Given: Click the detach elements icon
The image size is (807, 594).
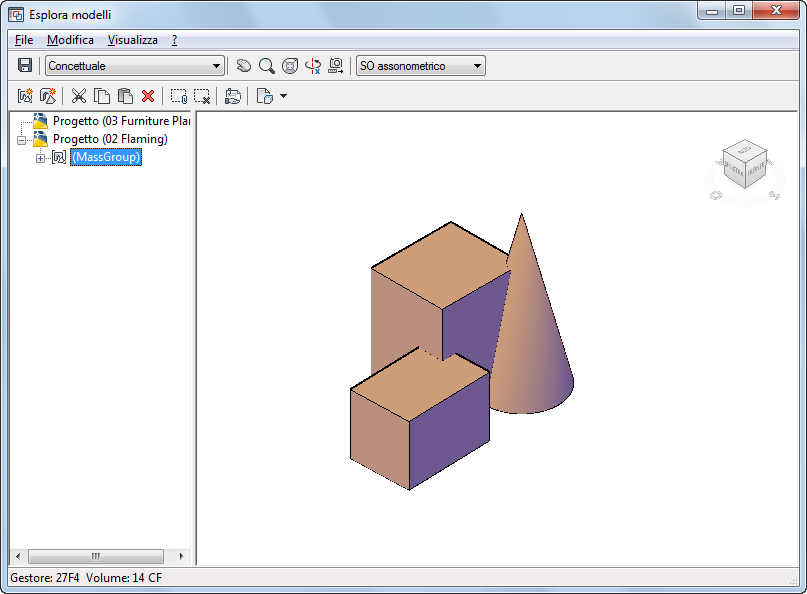Looking at the screenshot, I should coord(202,96).
